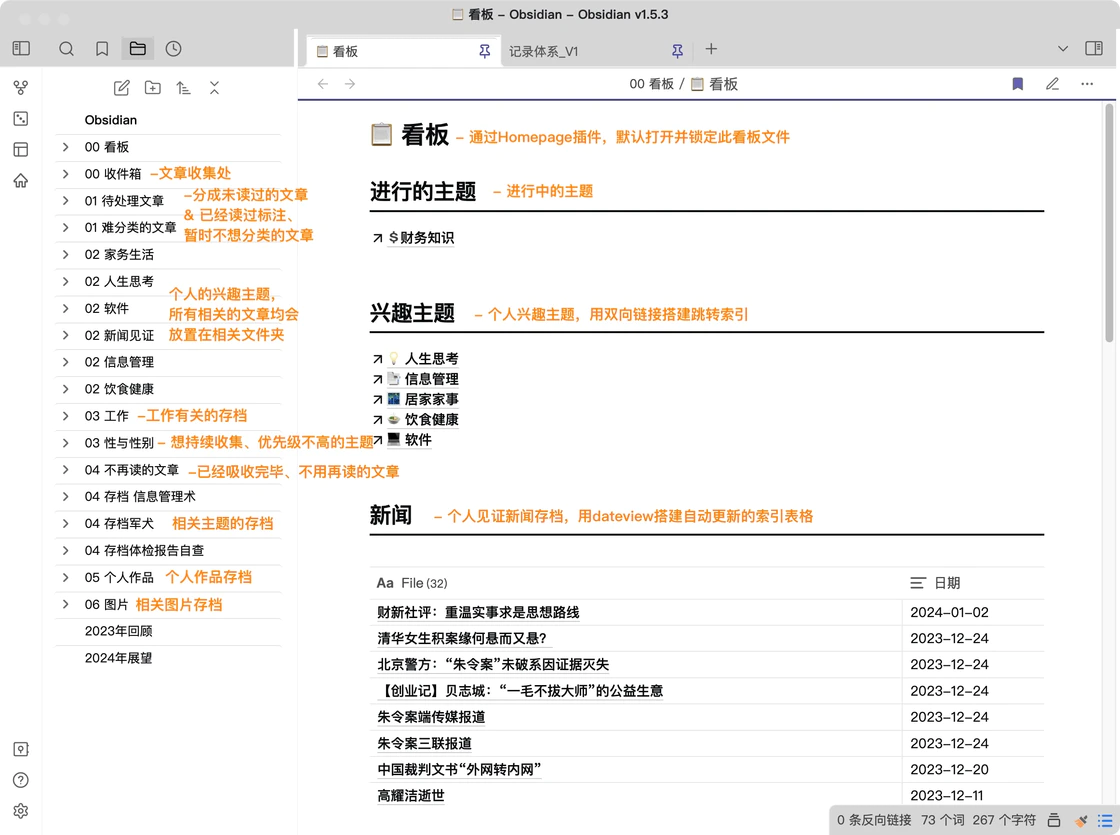Unpin the 看板 tab
The height and width of the screenshot is (835, 1120).
tap(485, 51)
